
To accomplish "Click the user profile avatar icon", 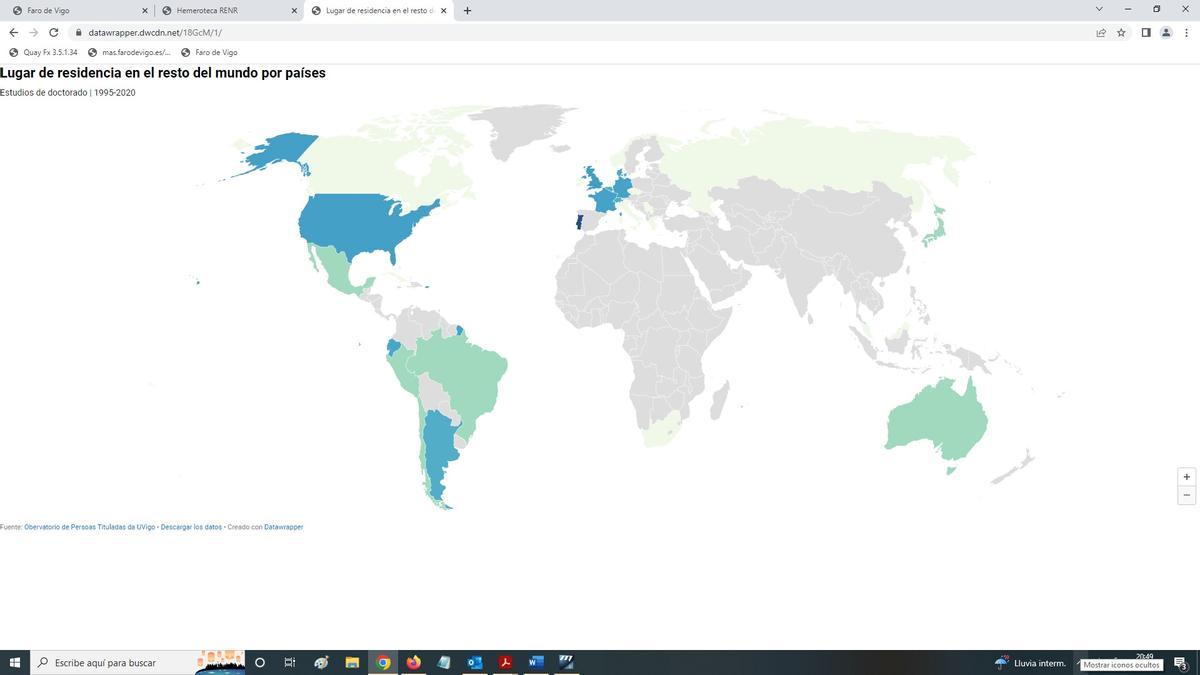I will 1166,32.
